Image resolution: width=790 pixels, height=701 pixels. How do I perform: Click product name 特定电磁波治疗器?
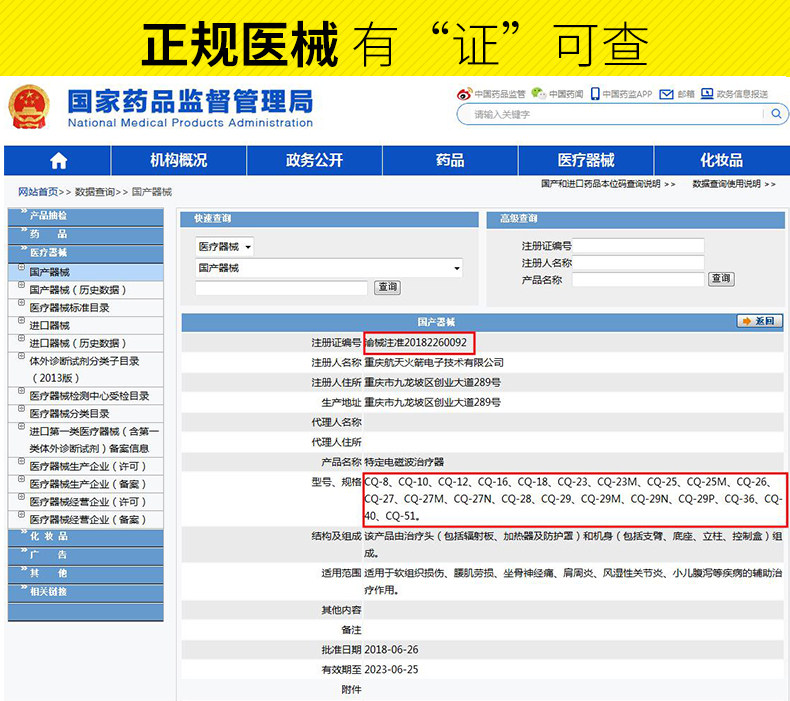(404, 462)
